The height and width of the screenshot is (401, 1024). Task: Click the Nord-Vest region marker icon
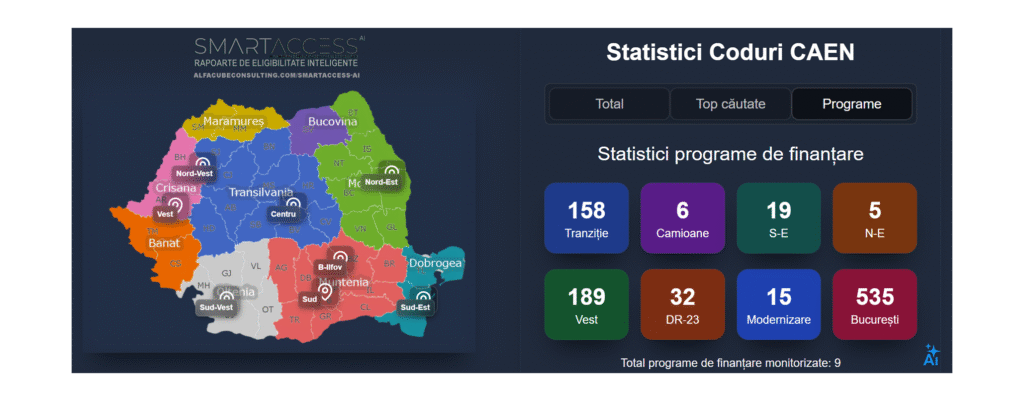[201, 162]
